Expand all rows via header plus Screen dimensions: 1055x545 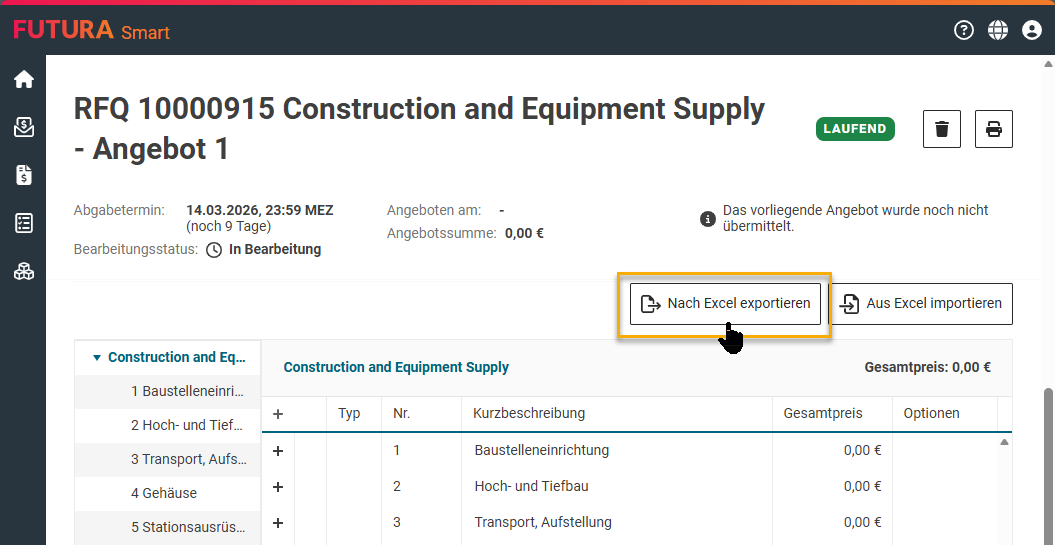pos(278,413)
